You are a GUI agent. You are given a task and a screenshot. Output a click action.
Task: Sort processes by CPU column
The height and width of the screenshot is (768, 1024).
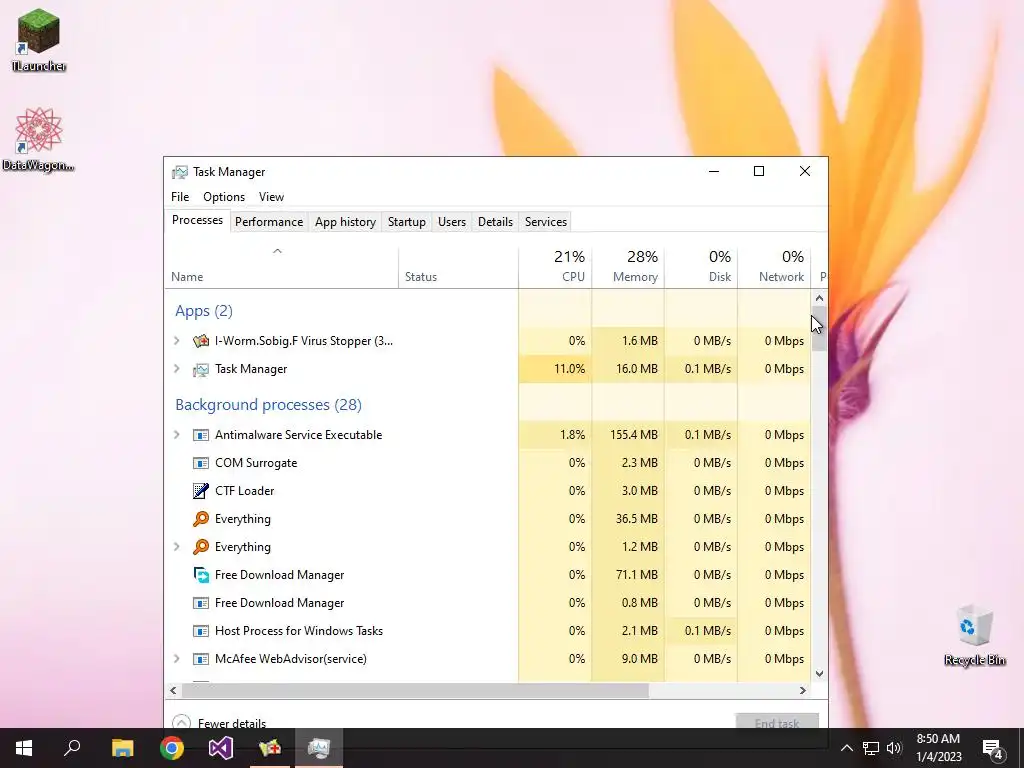point(555,268)
